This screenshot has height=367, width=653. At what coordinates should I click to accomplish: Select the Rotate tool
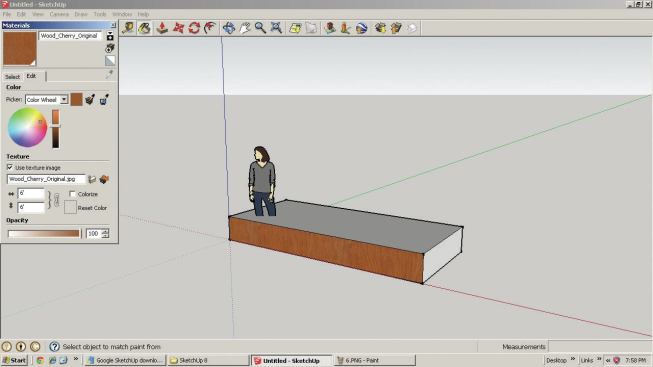tap(194, 28)
